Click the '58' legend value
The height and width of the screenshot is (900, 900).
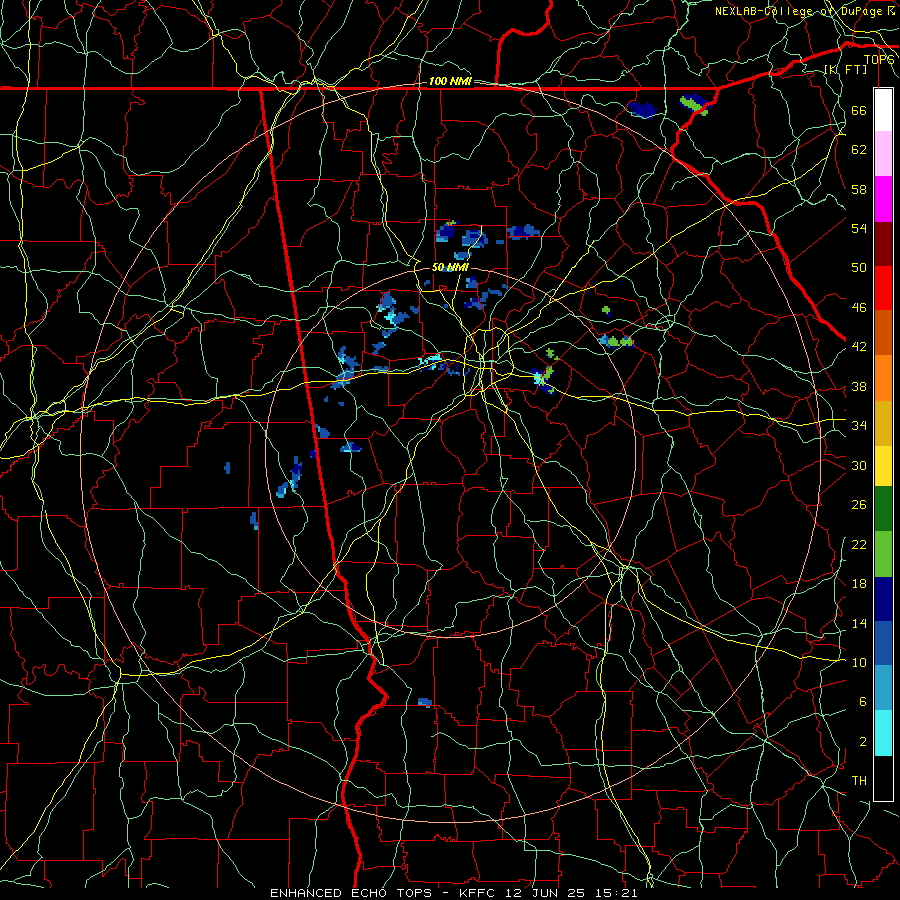click(x=859, y=189)
